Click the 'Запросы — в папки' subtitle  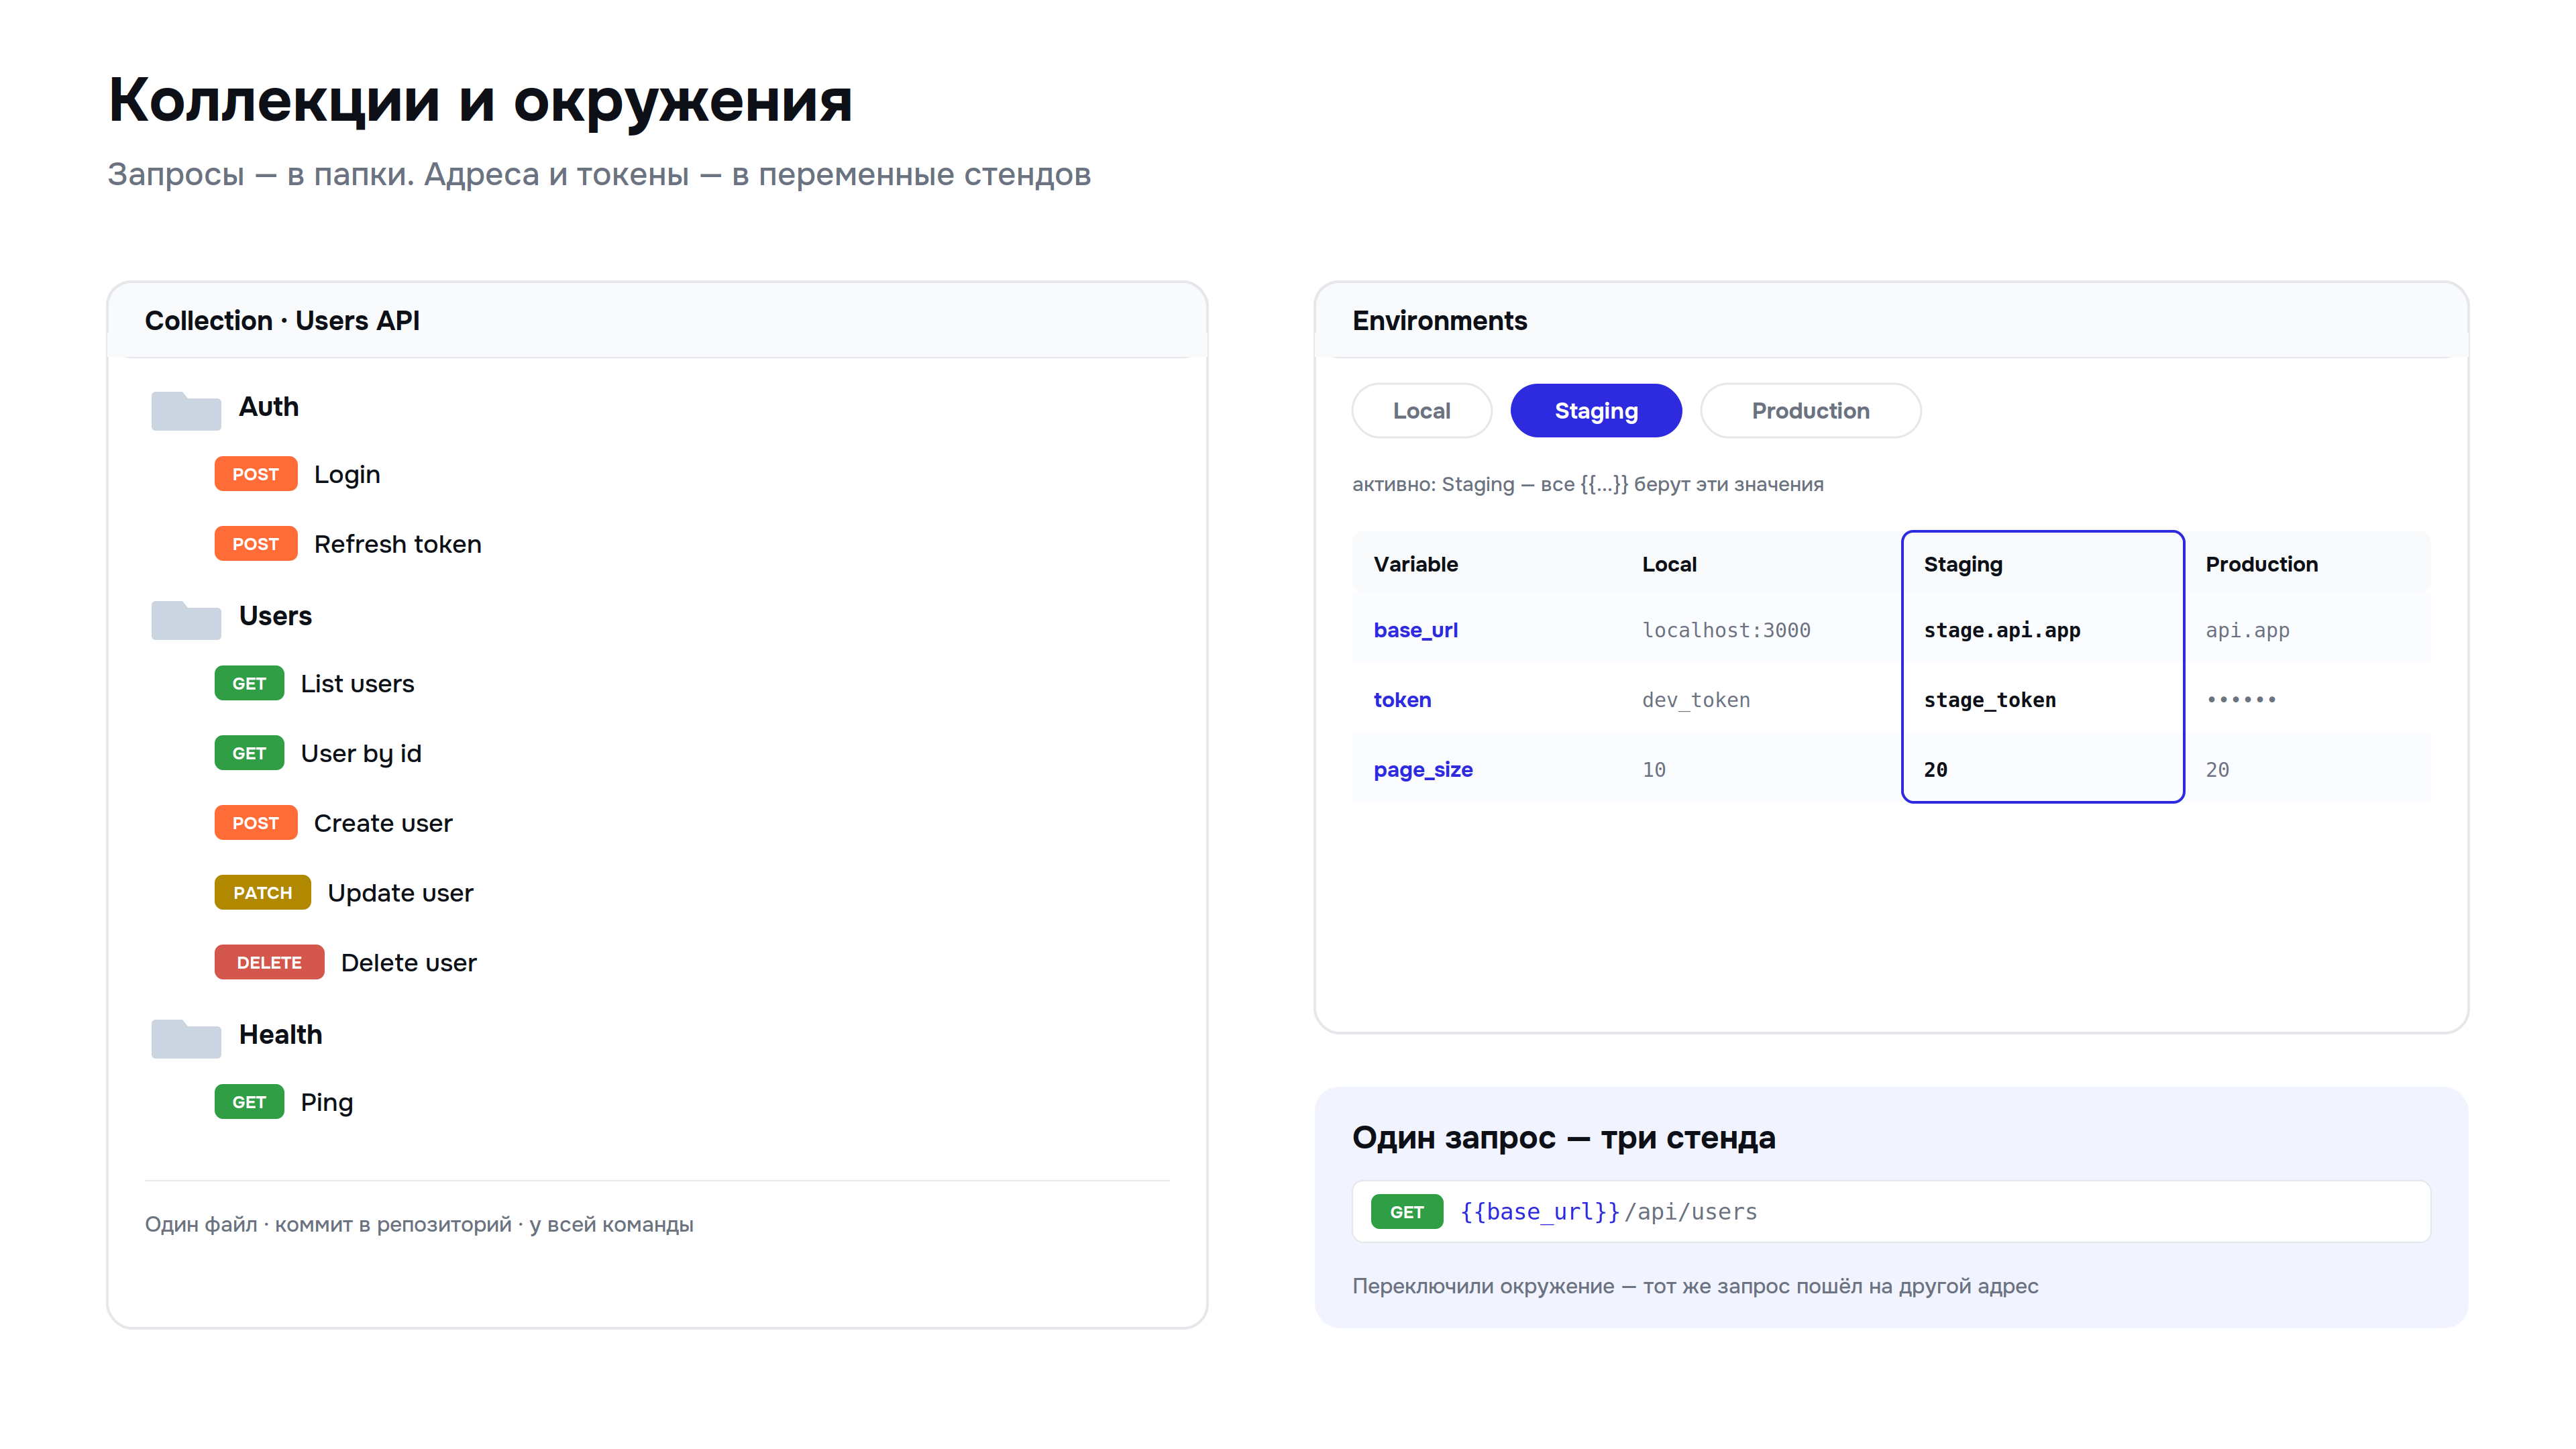coord(599,175)
